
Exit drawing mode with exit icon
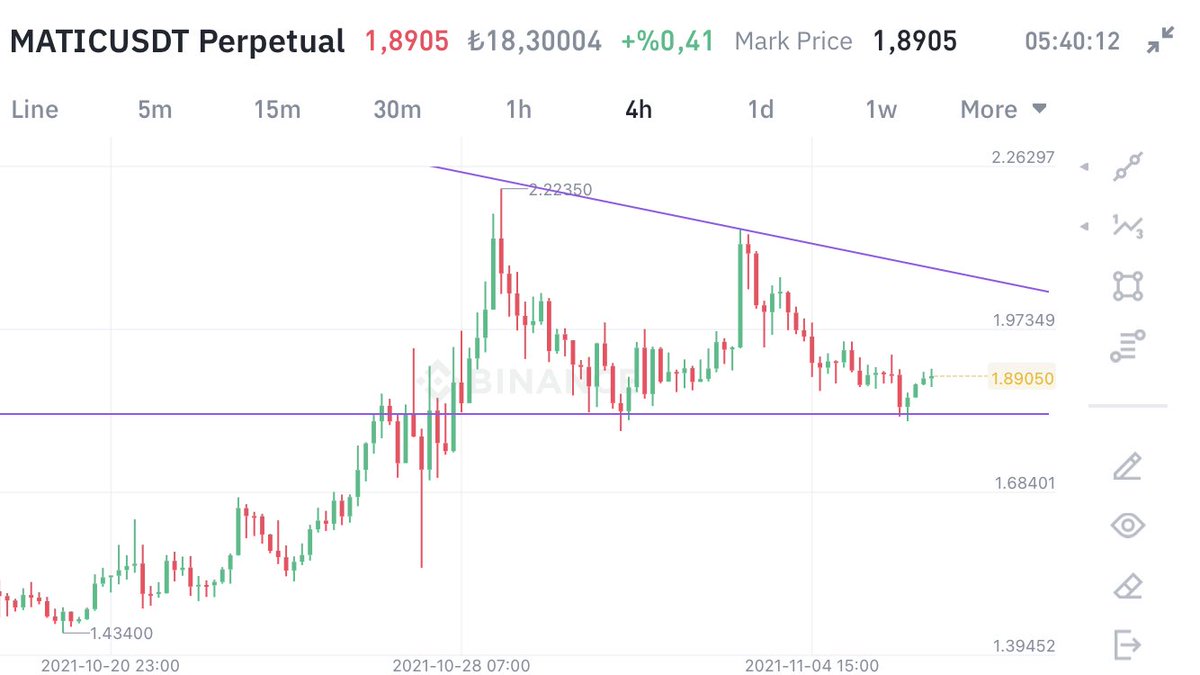[1128, 645]
